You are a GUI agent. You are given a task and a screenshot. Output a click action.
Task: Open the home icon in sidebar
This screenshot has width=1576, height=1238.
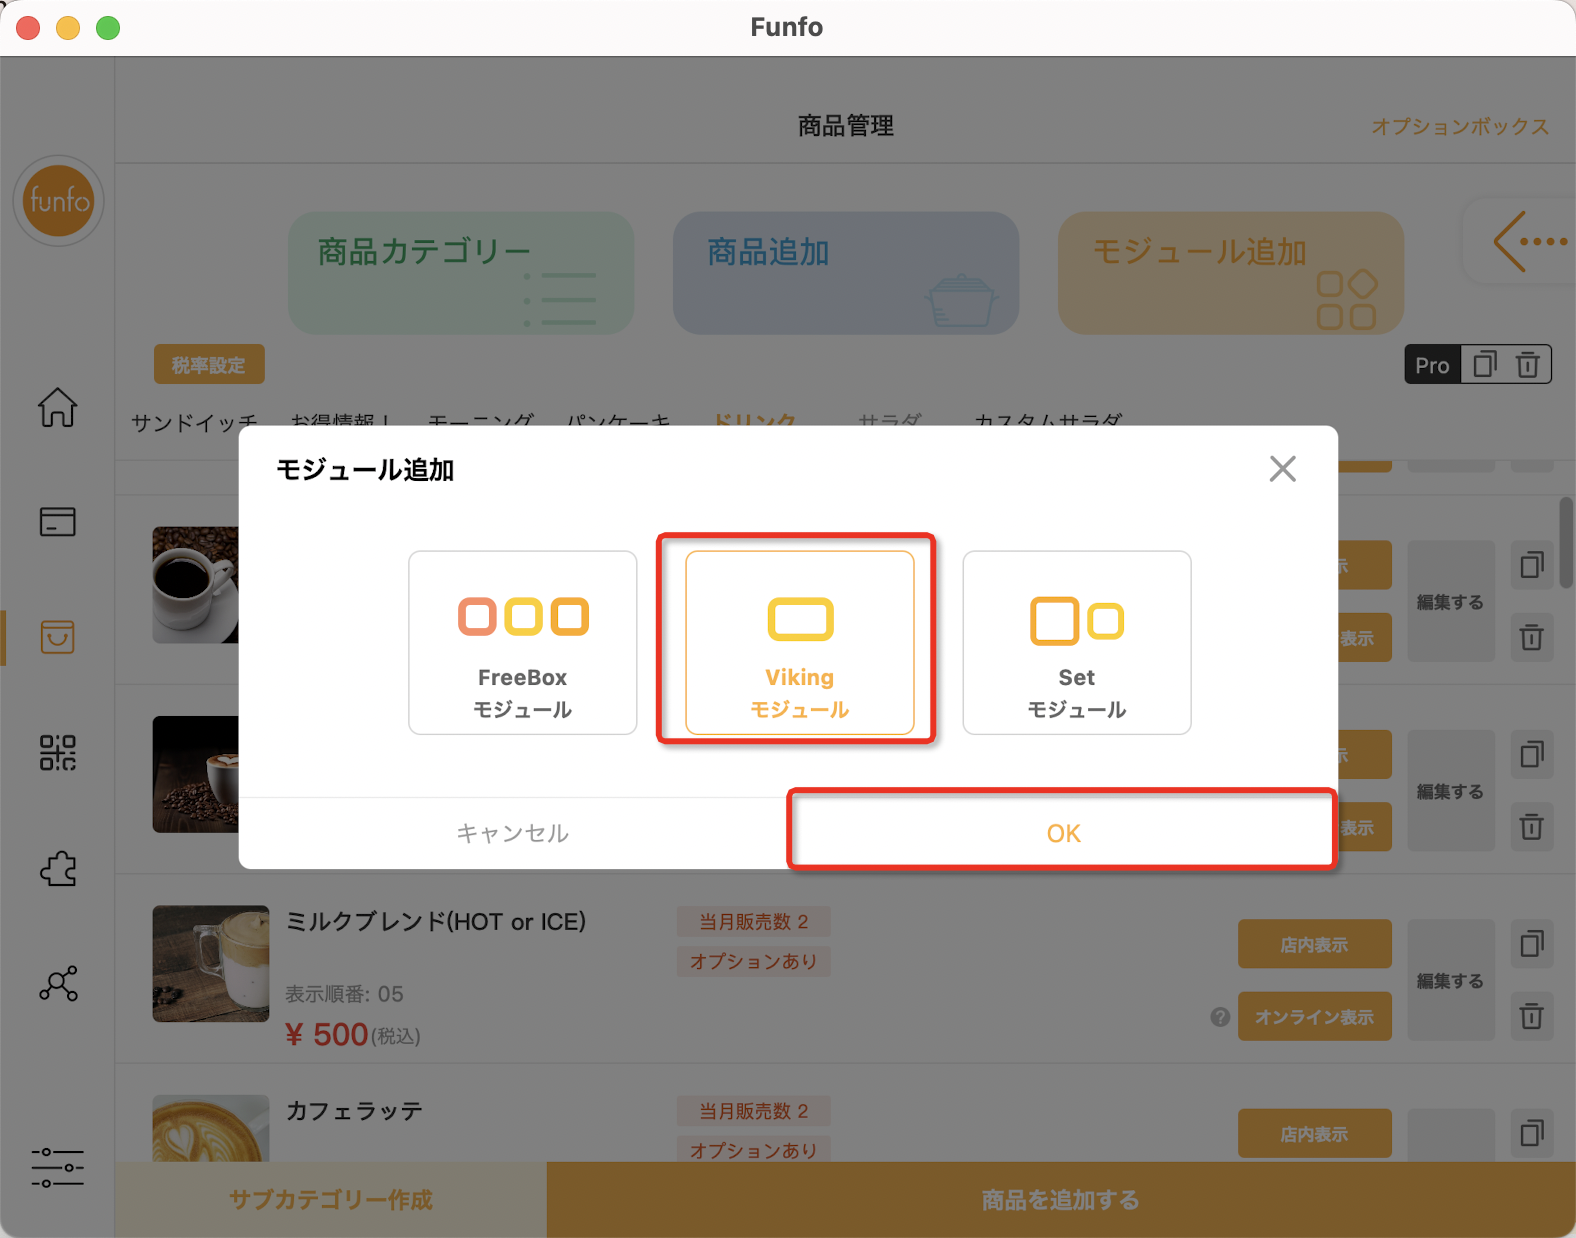coord(57,407)
